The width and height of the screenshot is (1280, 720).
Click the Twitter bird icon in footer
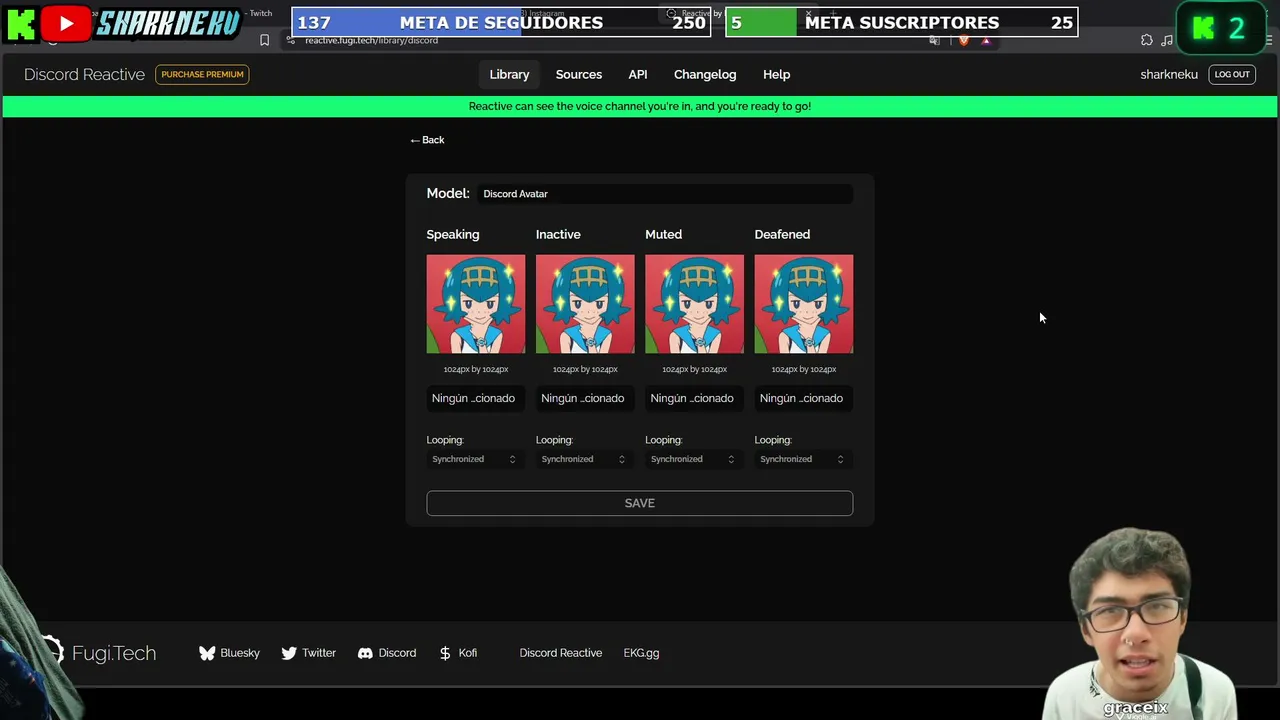click(289, 653)
